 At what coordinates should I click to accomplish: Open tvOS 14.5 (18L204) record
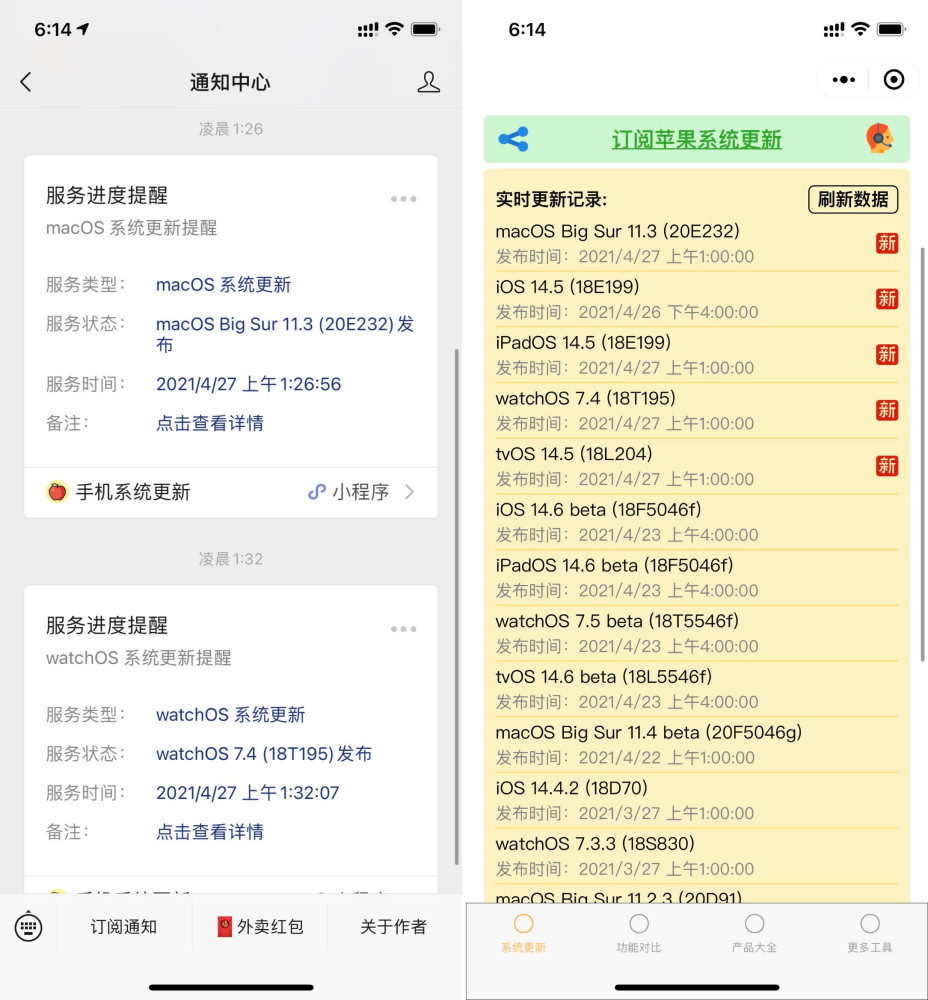[696, 466]
